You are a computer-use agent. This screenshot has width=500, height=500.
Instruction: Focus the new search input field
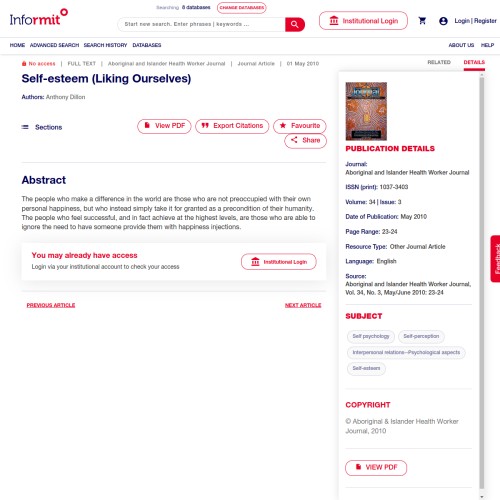tap(202, 24)
